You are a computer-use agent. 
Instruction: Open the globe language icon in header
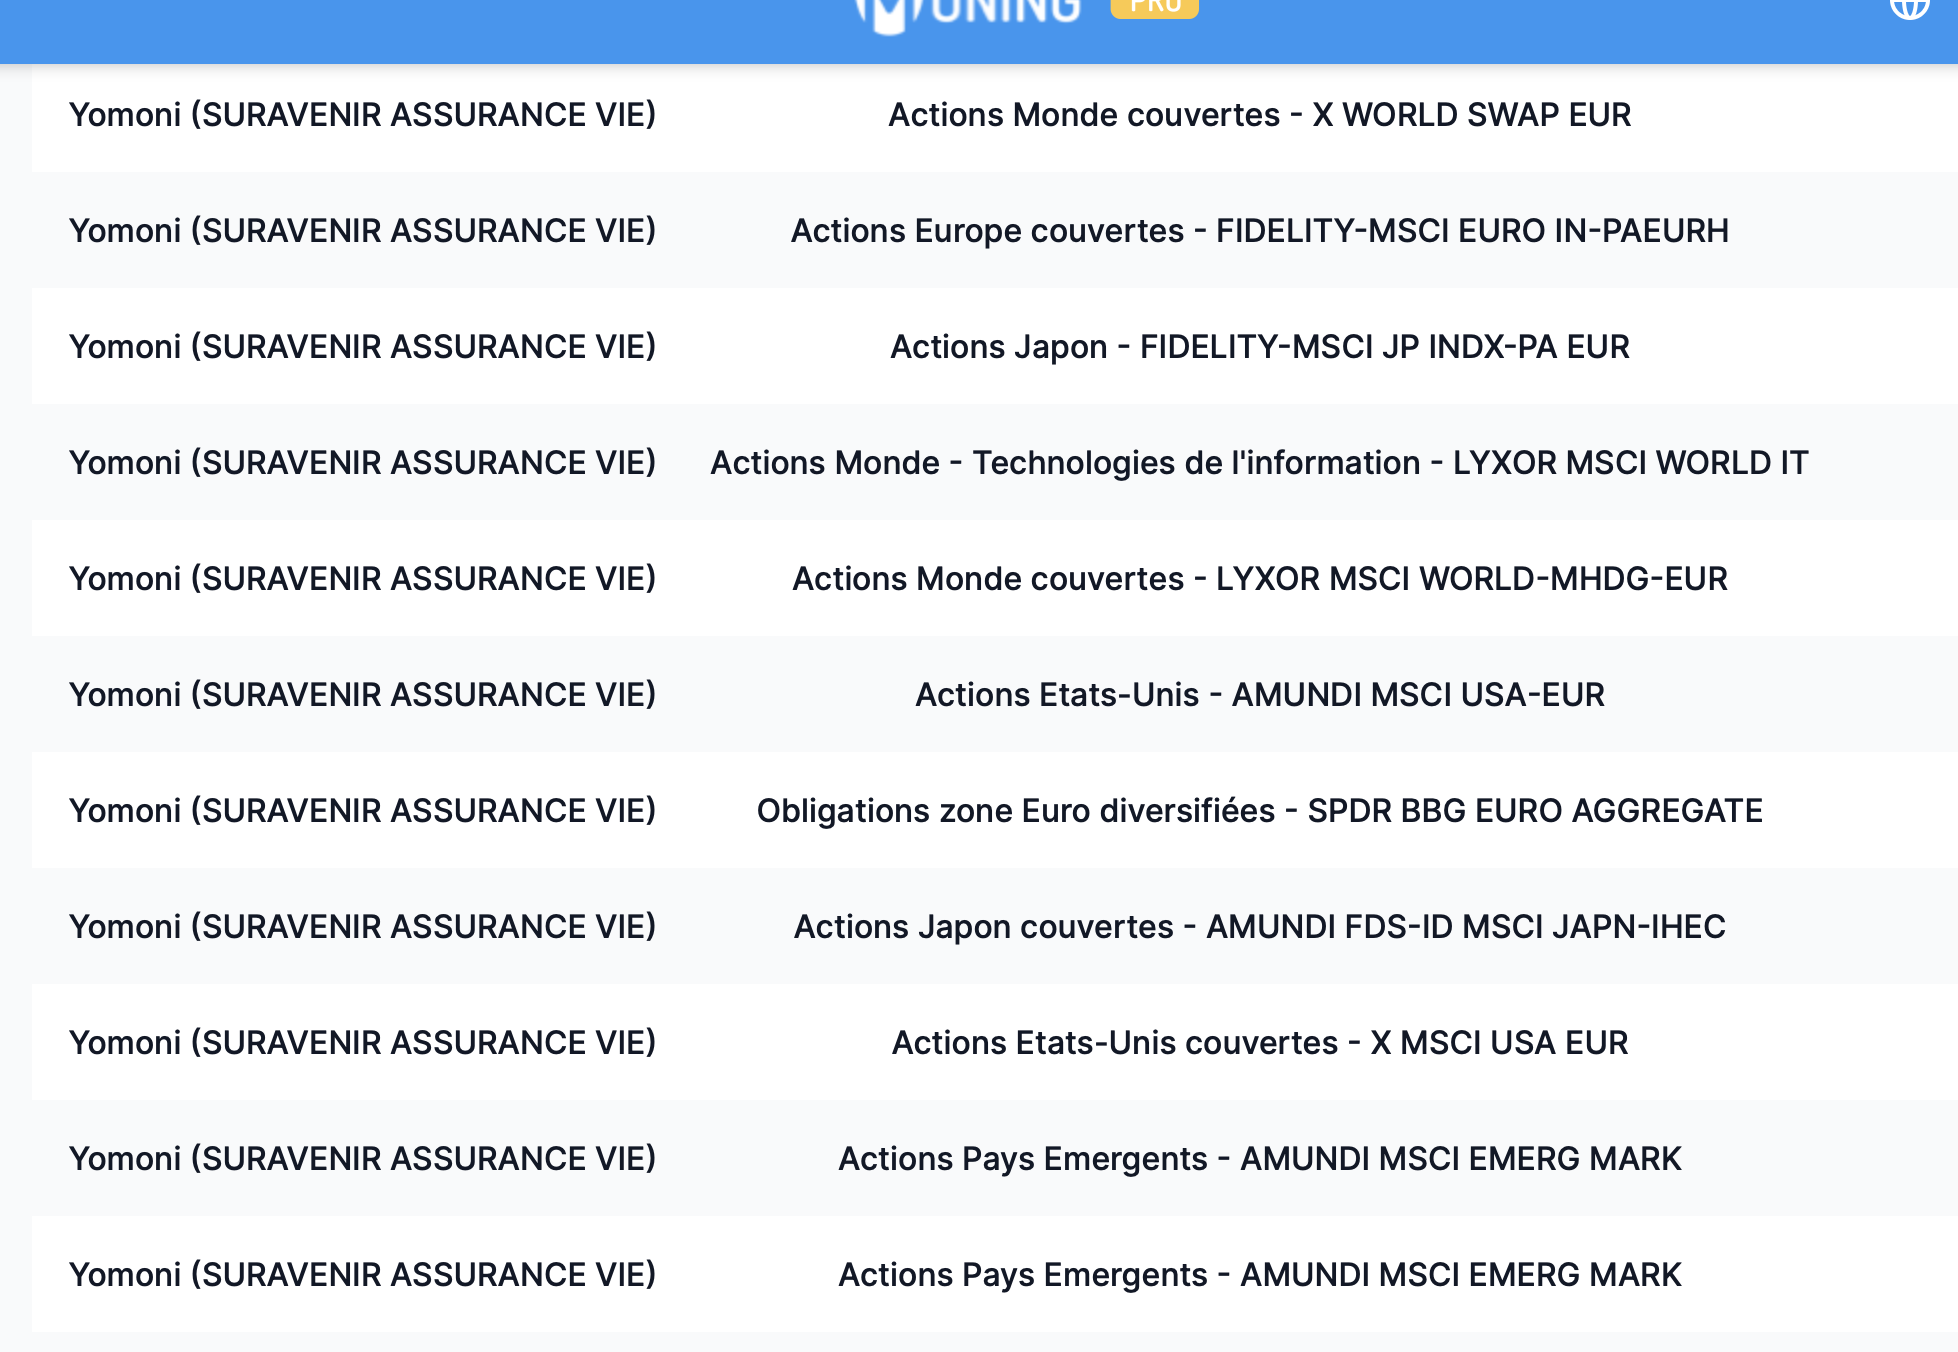[1908, 7]
